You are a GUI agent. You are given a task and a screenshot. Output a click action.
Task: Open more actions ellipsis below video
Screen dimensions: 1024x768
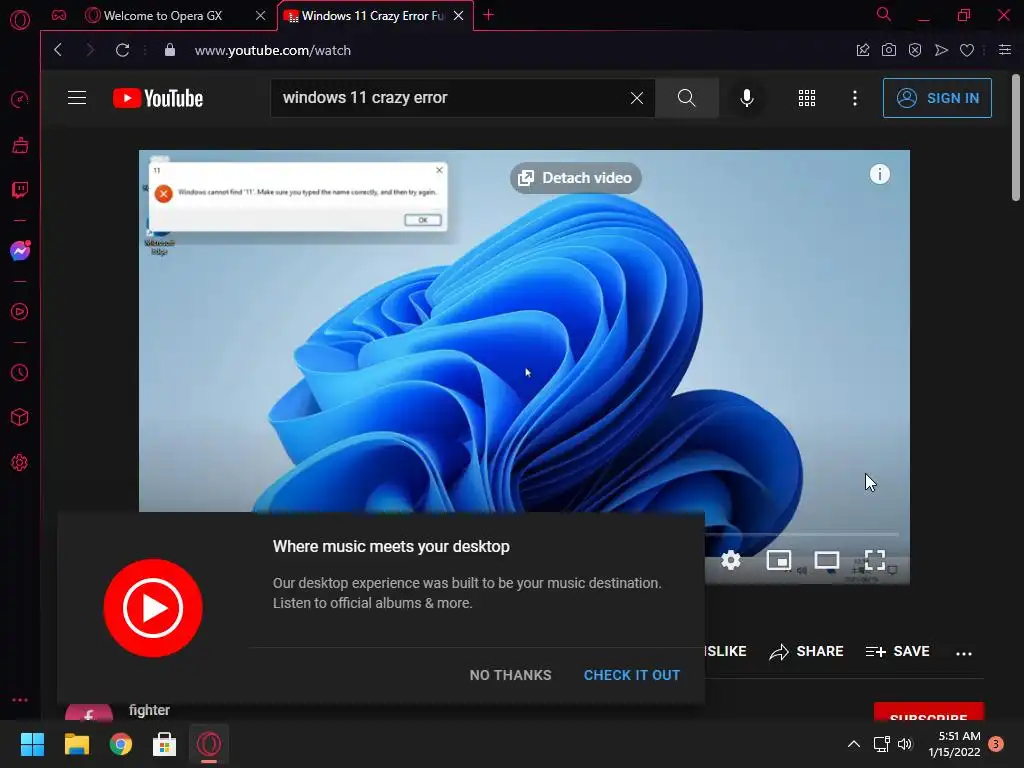coord(963,653)
